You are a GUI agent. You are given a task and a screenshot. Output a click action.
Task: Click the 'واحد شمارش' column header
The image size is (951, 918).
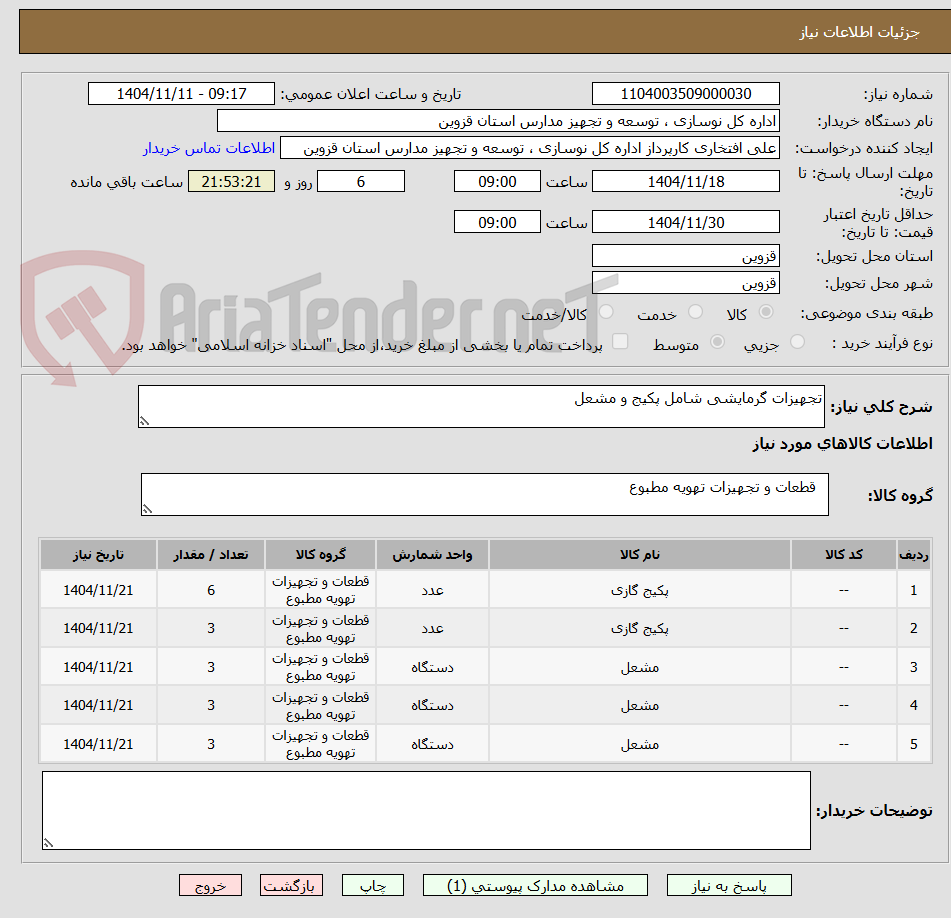pos(432,554)
